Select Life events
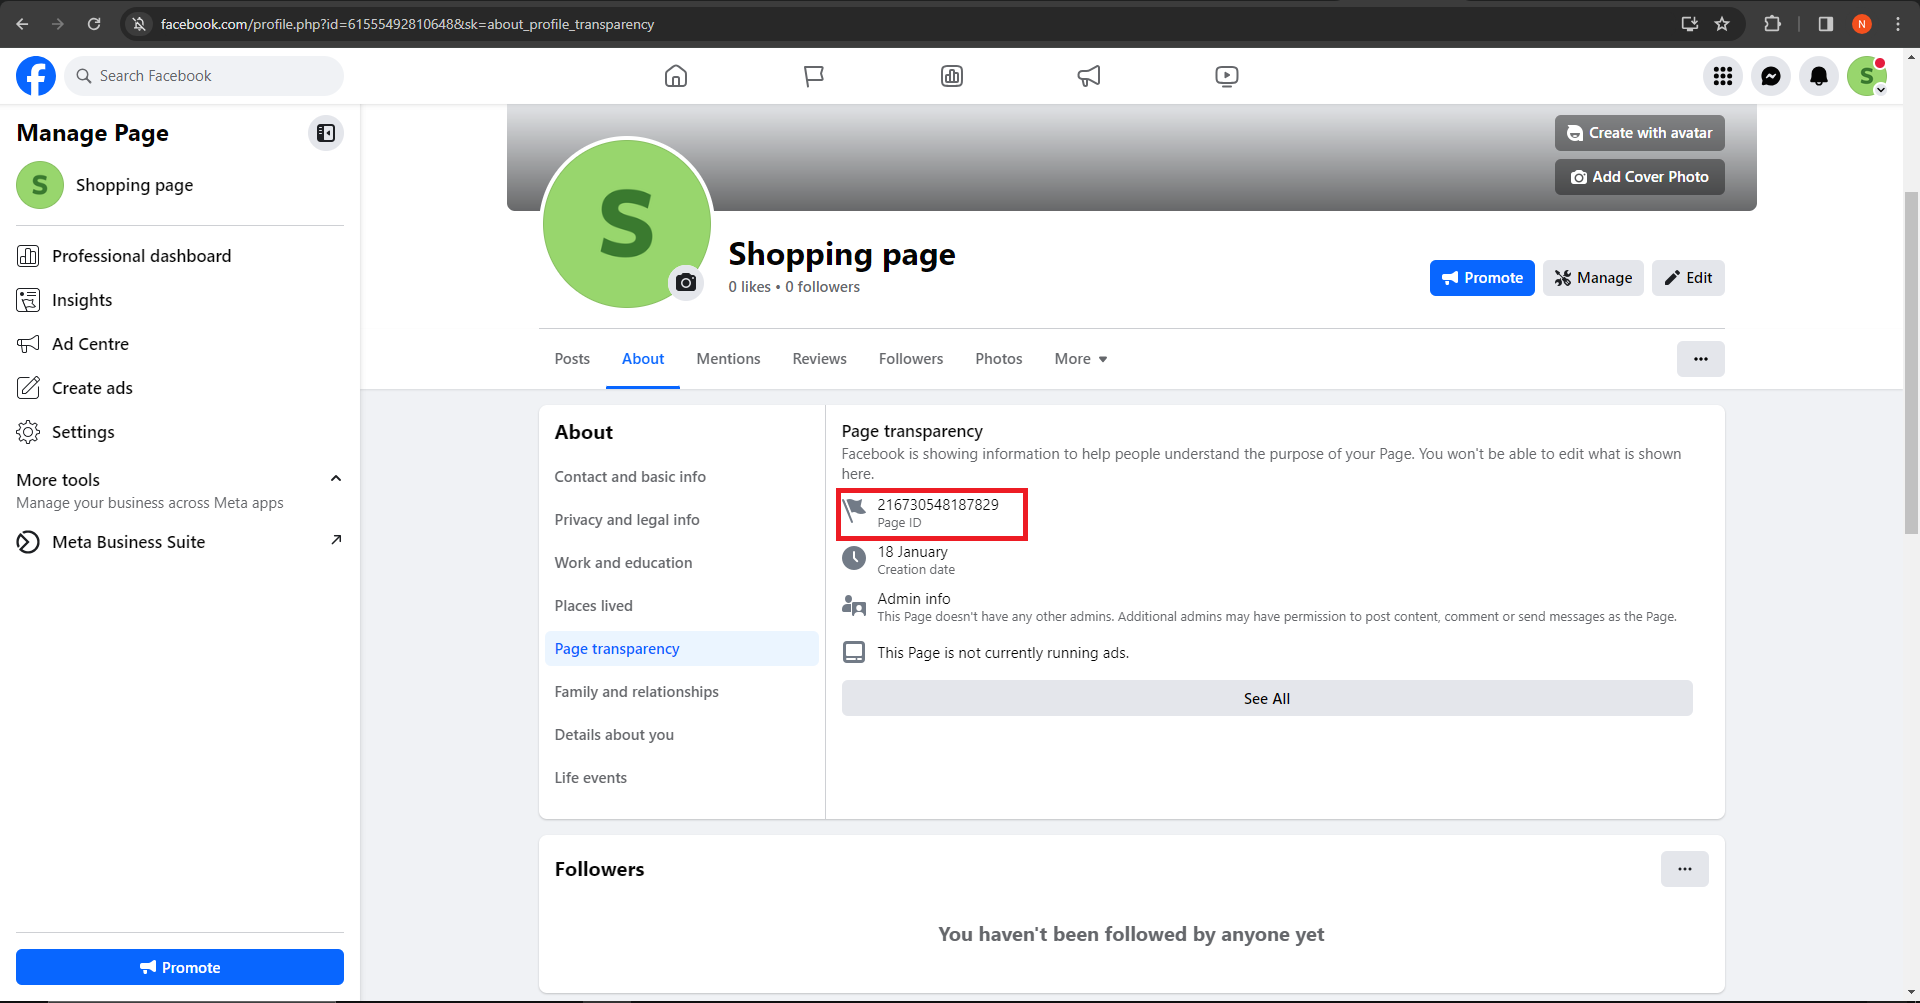Viewport: 1920px width, 1003px height. click(682, 778)
